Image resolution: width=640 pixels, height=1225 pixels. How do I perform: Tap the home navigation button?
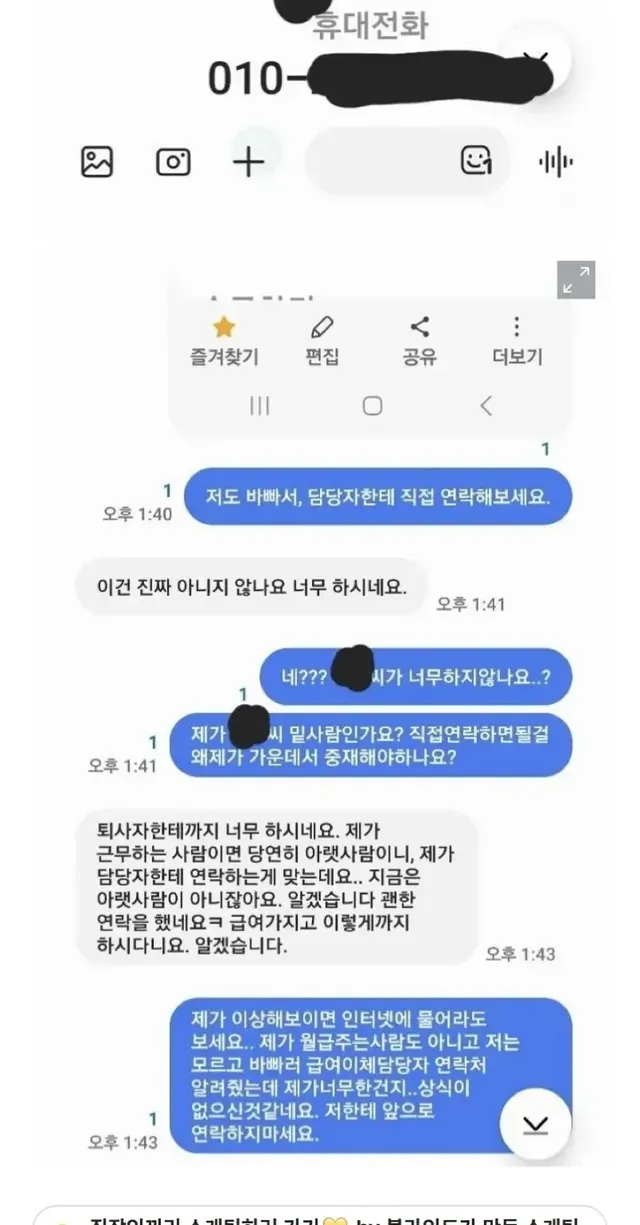tap(372, 405)
